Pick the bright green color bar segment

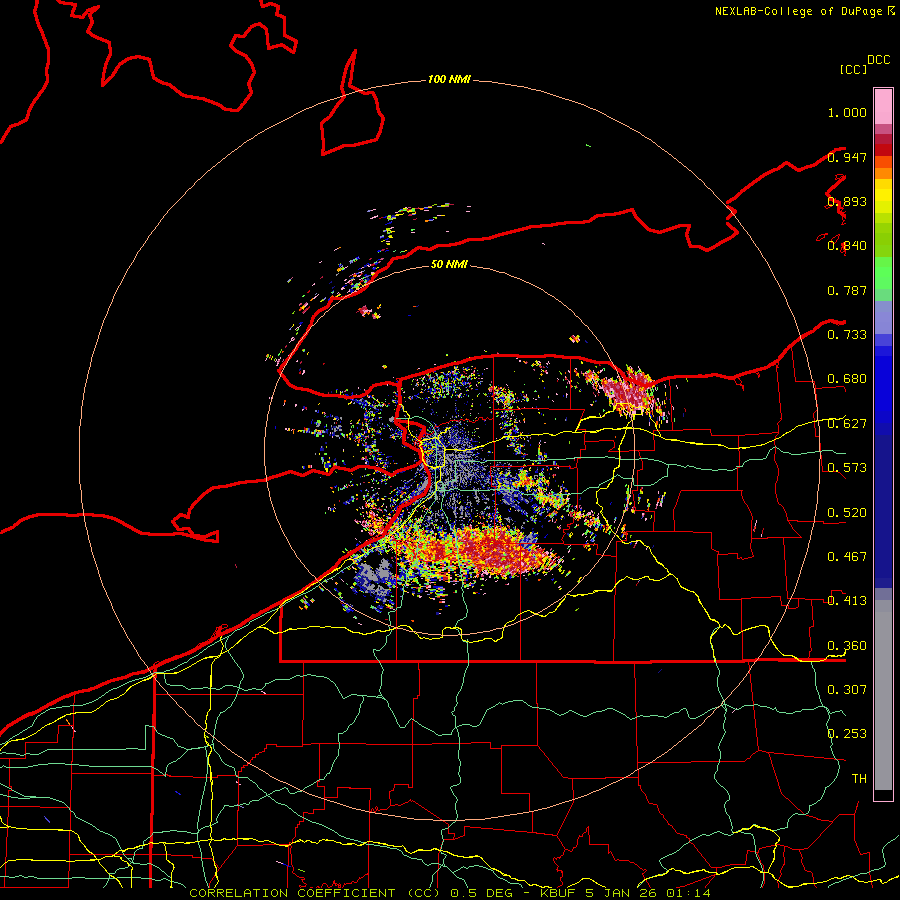(x=883, y=273)
